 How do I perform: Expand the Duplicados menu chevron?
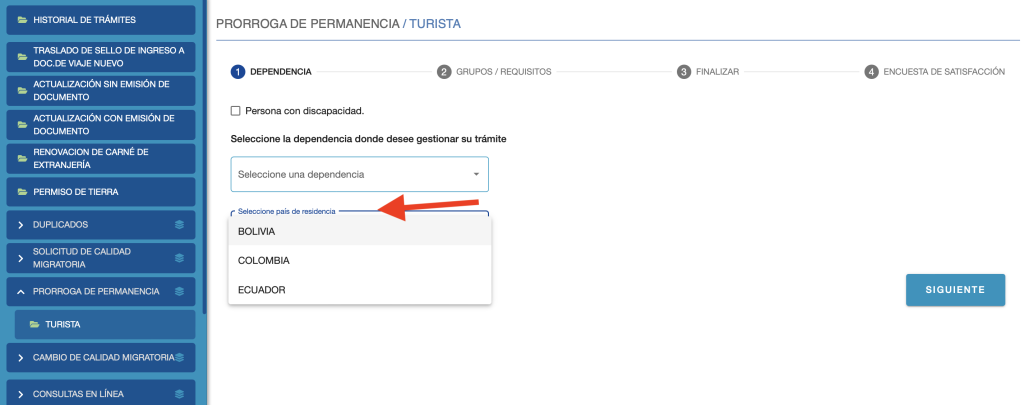tap(21, 225)
